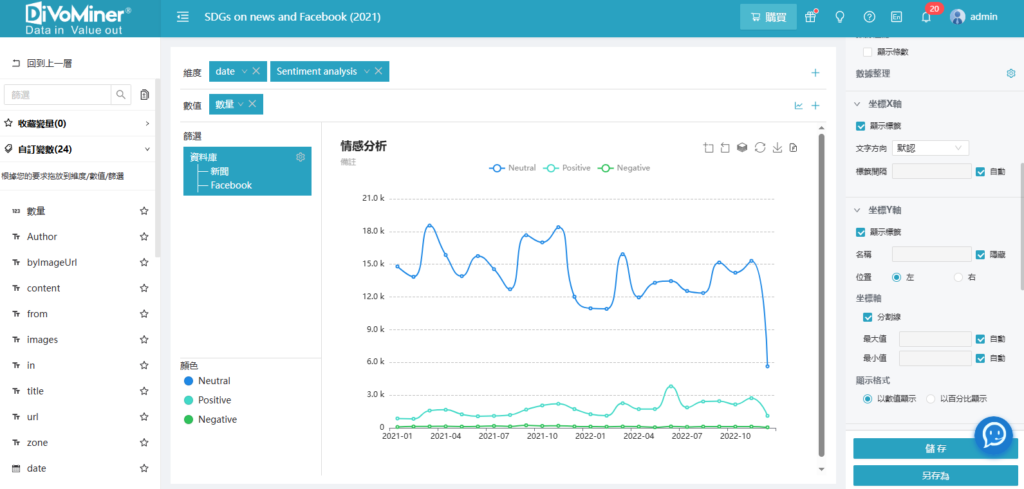Viewport: 1024px width, 489px height.
Task: Uncheck 顯示標籤 under 坐標X軸
Action: [861, 126]
